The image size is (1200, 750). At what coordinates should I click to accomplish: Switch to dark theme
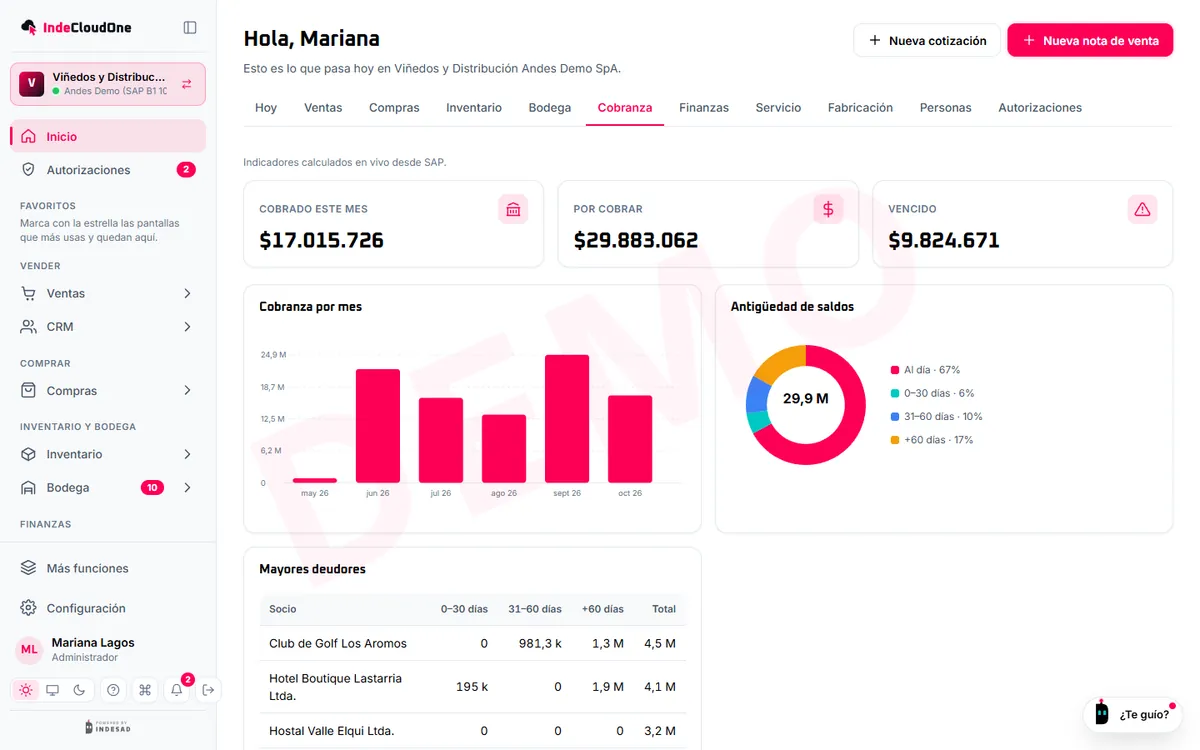coord(80,690)
